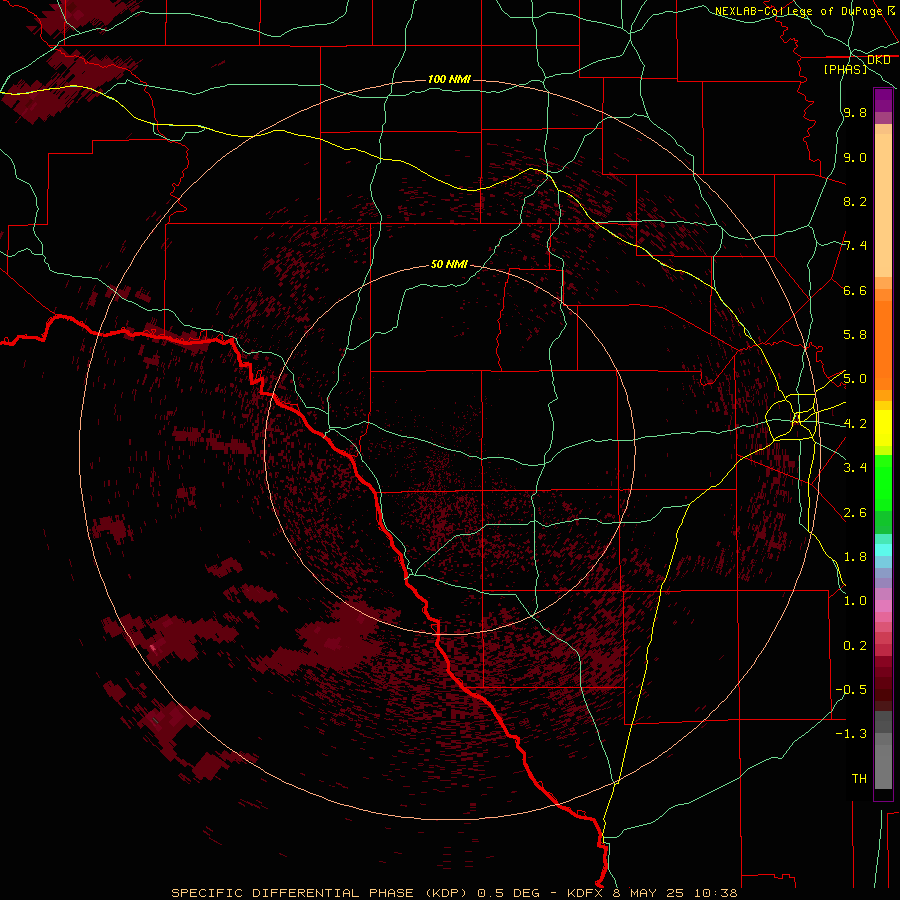900x900 pixels.
Task: Click the 0.2 value on color scale
Action: pyautogui.click(x=855, y=646)
